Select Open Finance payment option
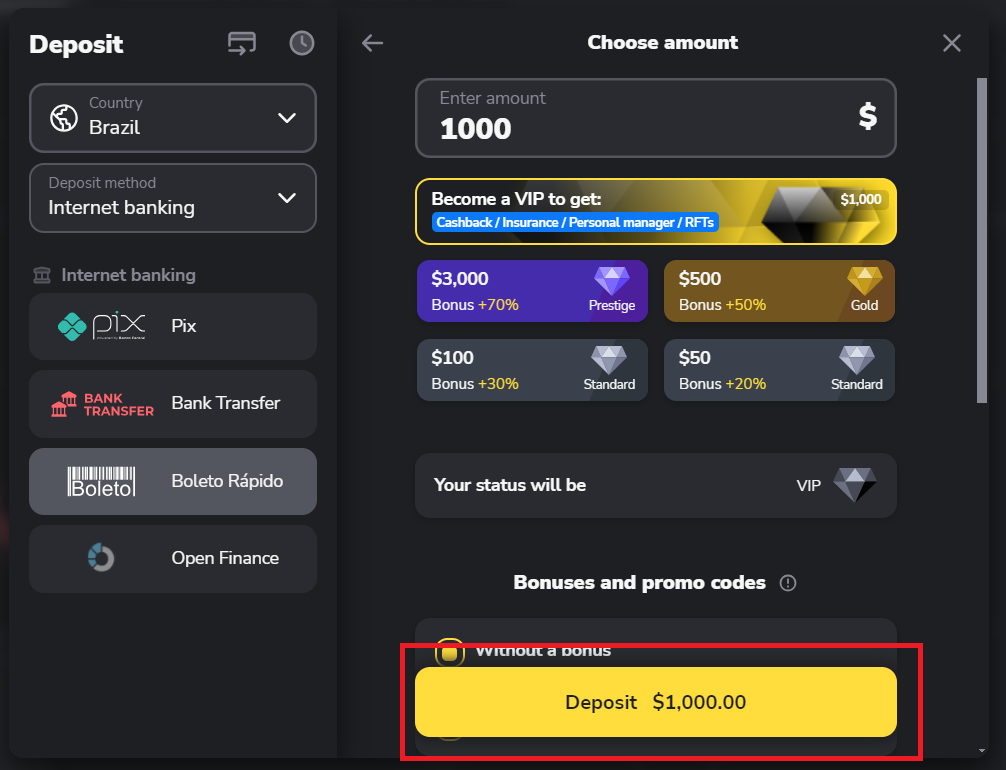Viewport: 1006px width, 770px height. pyautogui.click(x=173, y=558)
